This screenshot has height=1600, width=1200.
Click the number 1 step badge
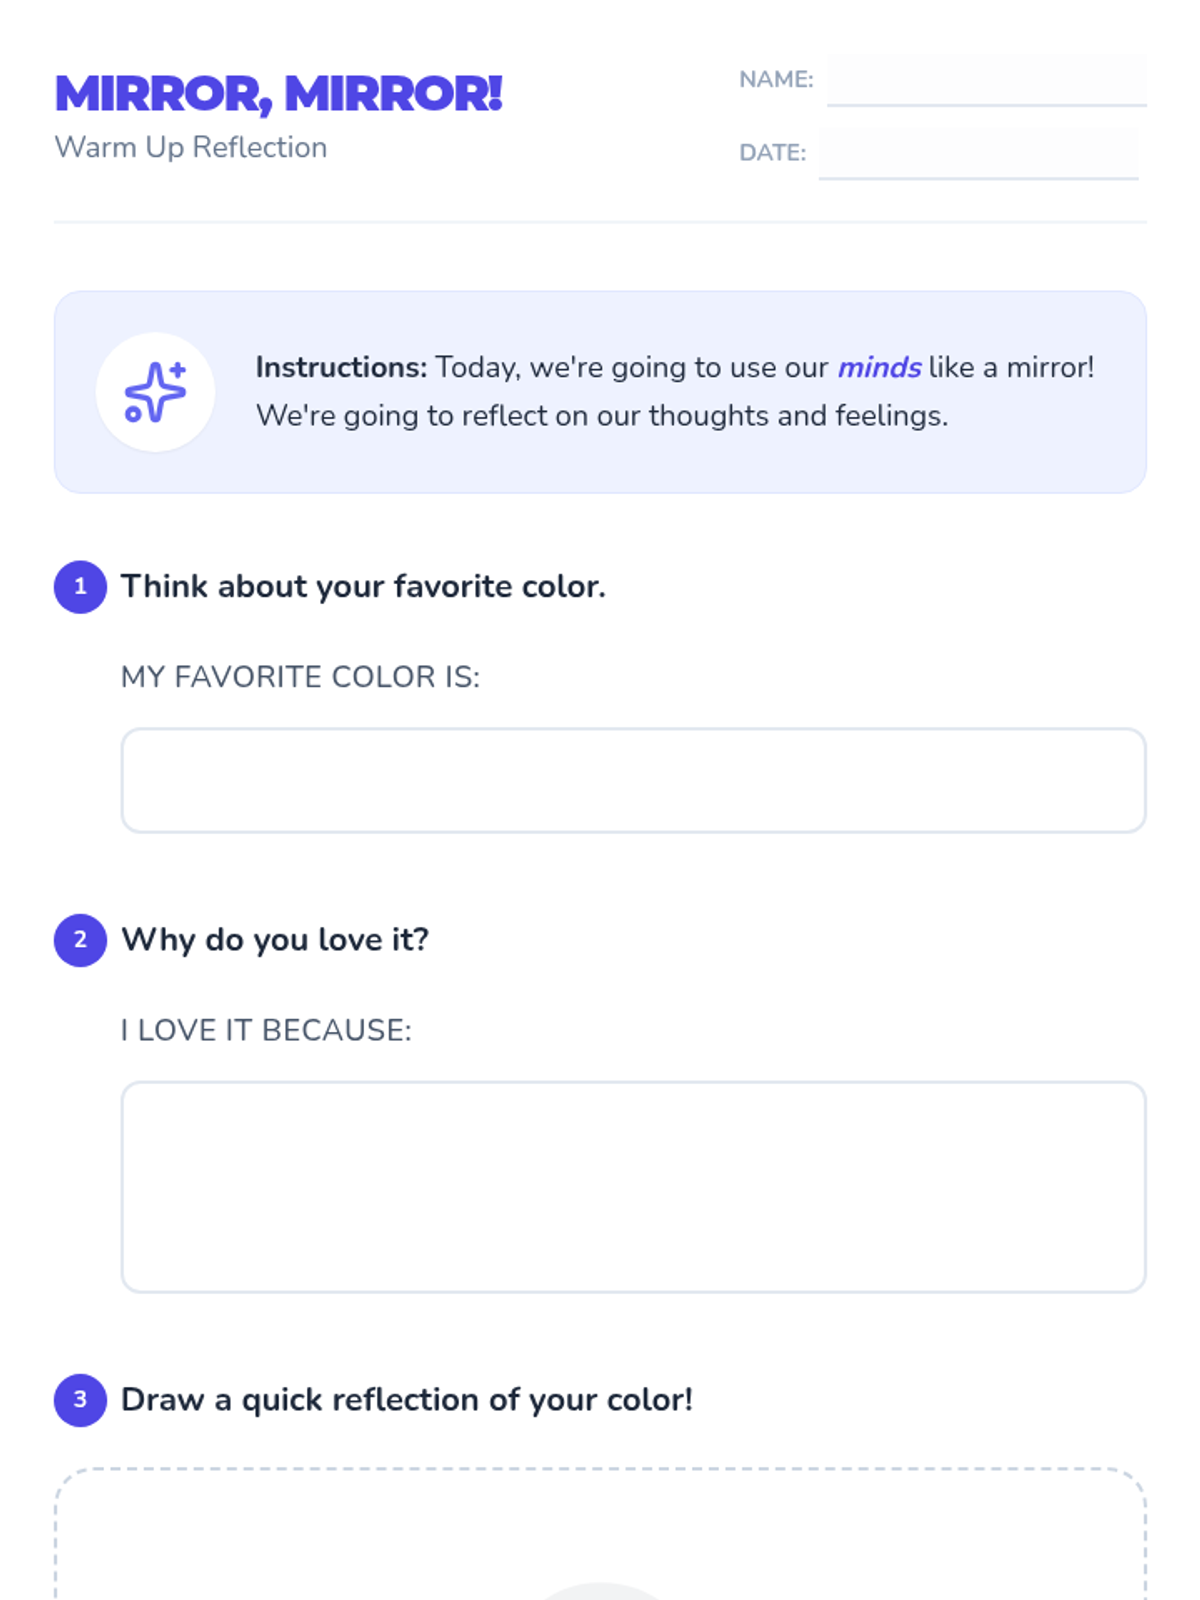point(80,587)
